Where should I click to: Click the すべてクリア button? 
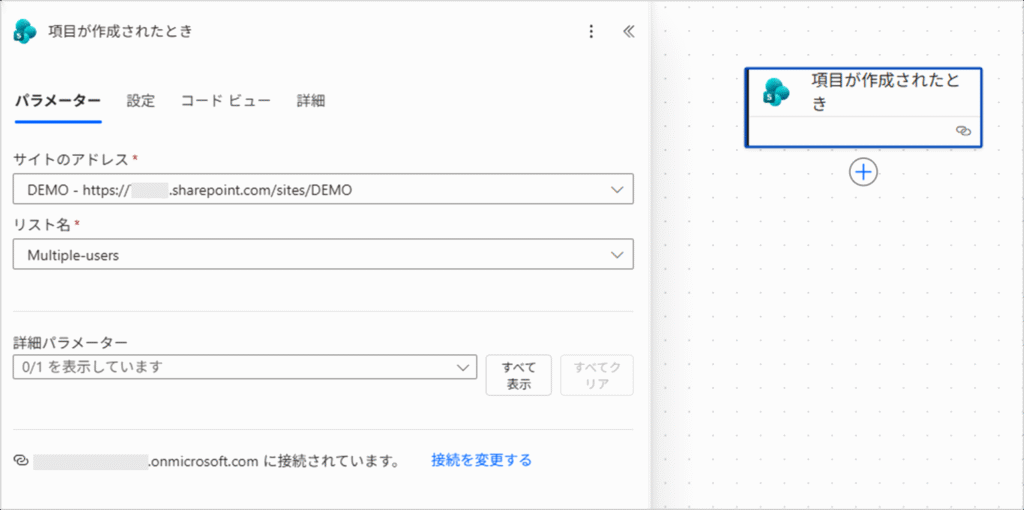(x=596, y=375)
